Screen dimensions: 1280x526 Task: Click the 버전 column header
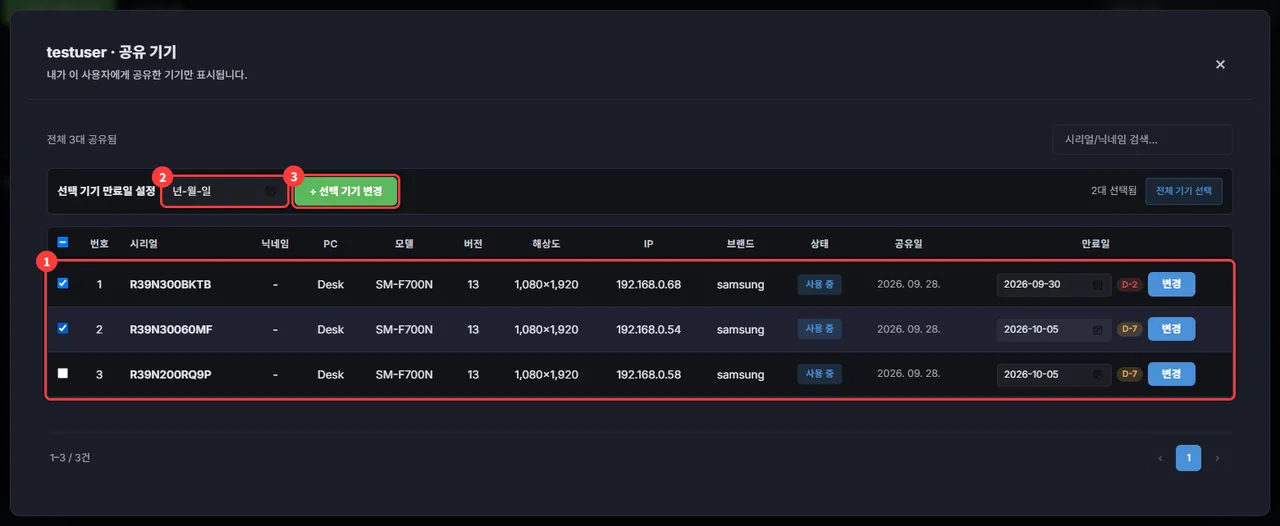coord(473,243)
